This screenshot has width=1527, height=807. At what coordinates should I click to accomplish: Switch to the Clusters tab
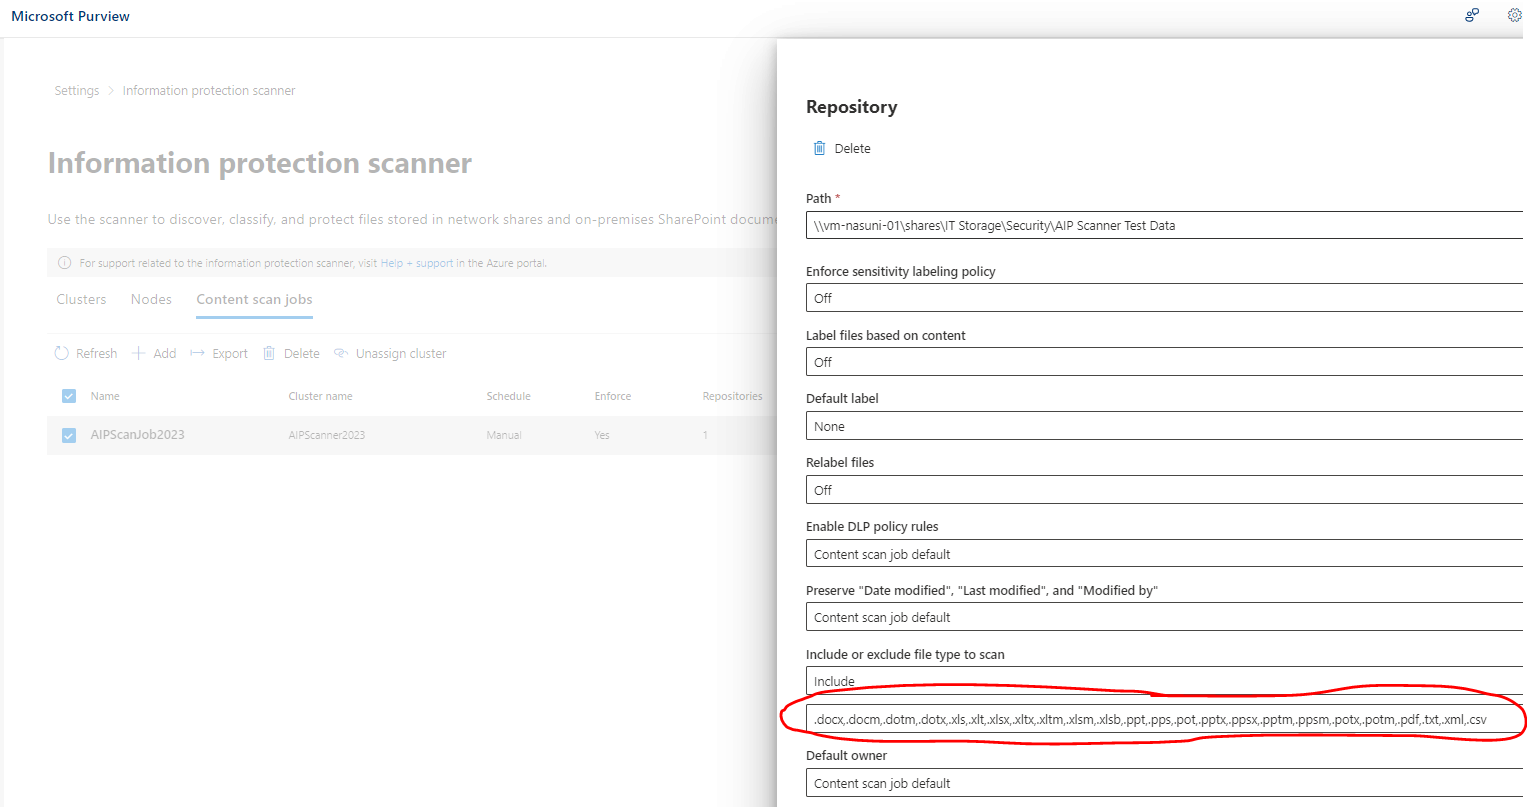[x=81, y=298]
